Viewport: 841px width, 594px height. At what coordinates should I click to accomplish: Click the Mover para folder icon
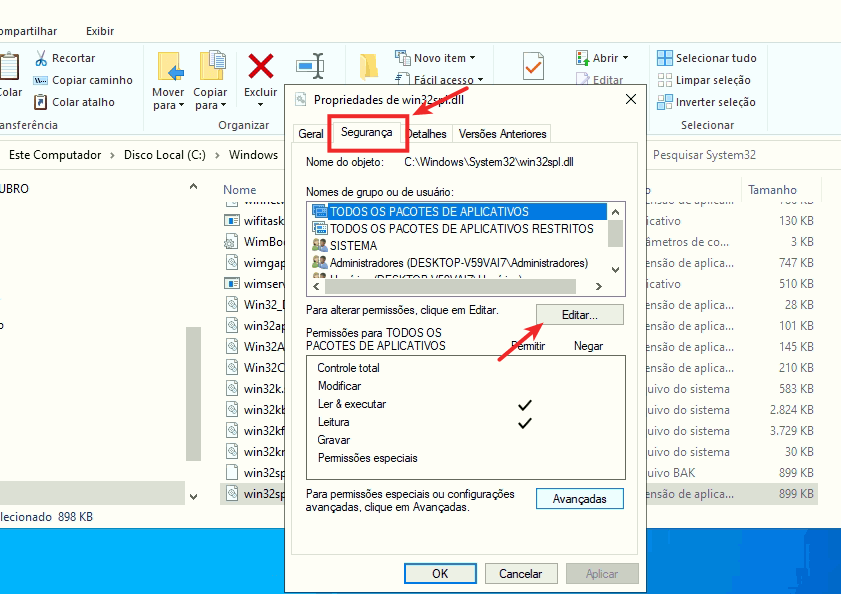[x=171, y=67]
